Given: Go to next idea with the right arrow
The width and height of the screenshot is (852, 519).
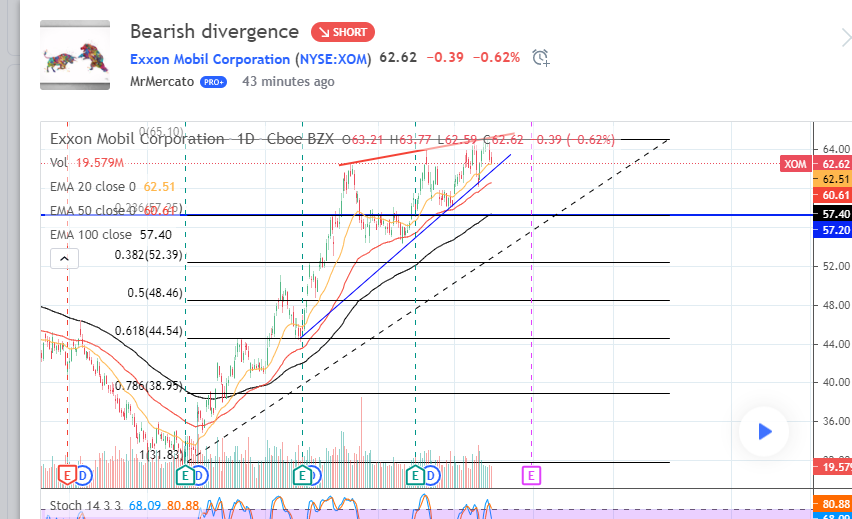Looking at the screenshot, I should tap(845, 38).
